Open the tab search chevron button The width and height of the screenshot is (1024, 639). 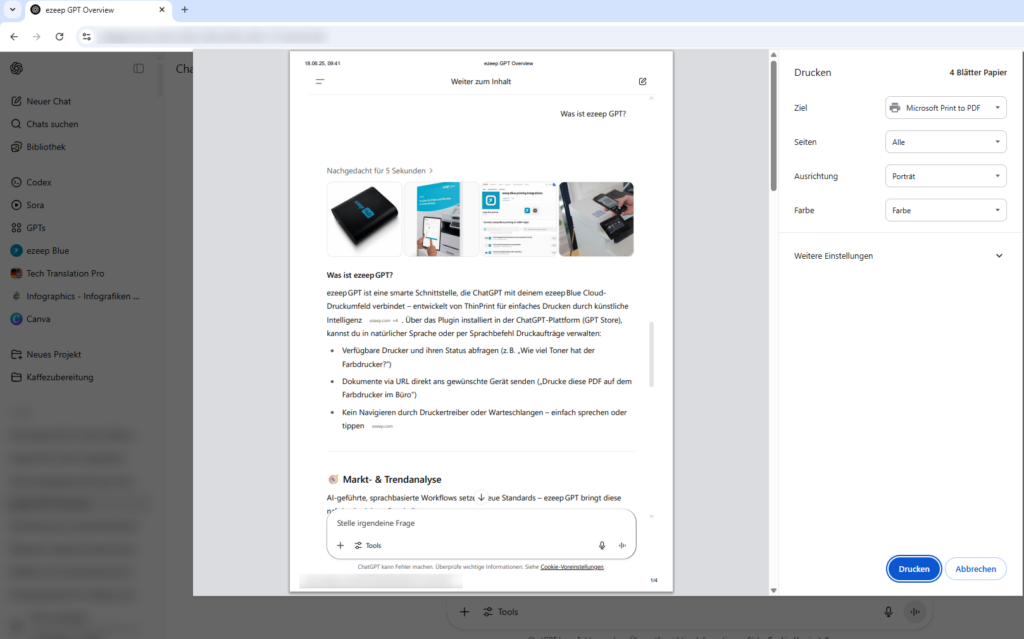coord(12,10)
